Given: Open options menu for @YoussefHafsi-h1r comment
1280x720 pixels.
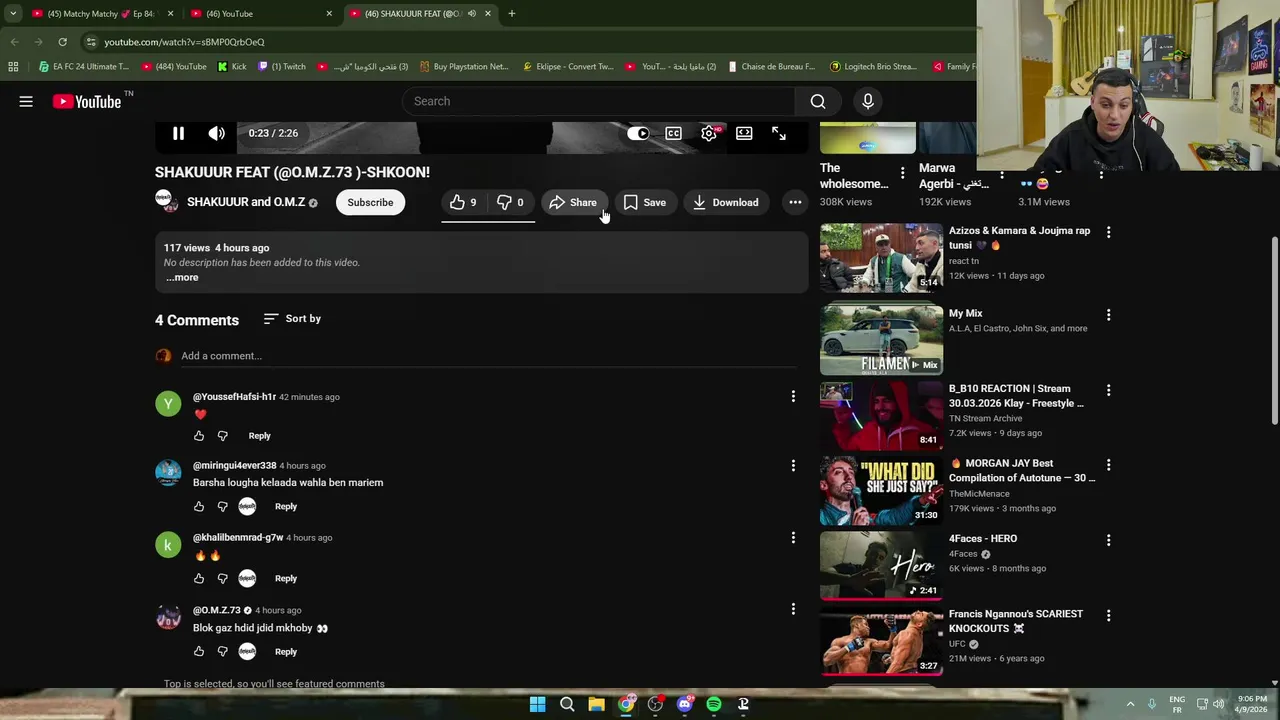Looking at the screenshot, I should [x=793, y=397].
